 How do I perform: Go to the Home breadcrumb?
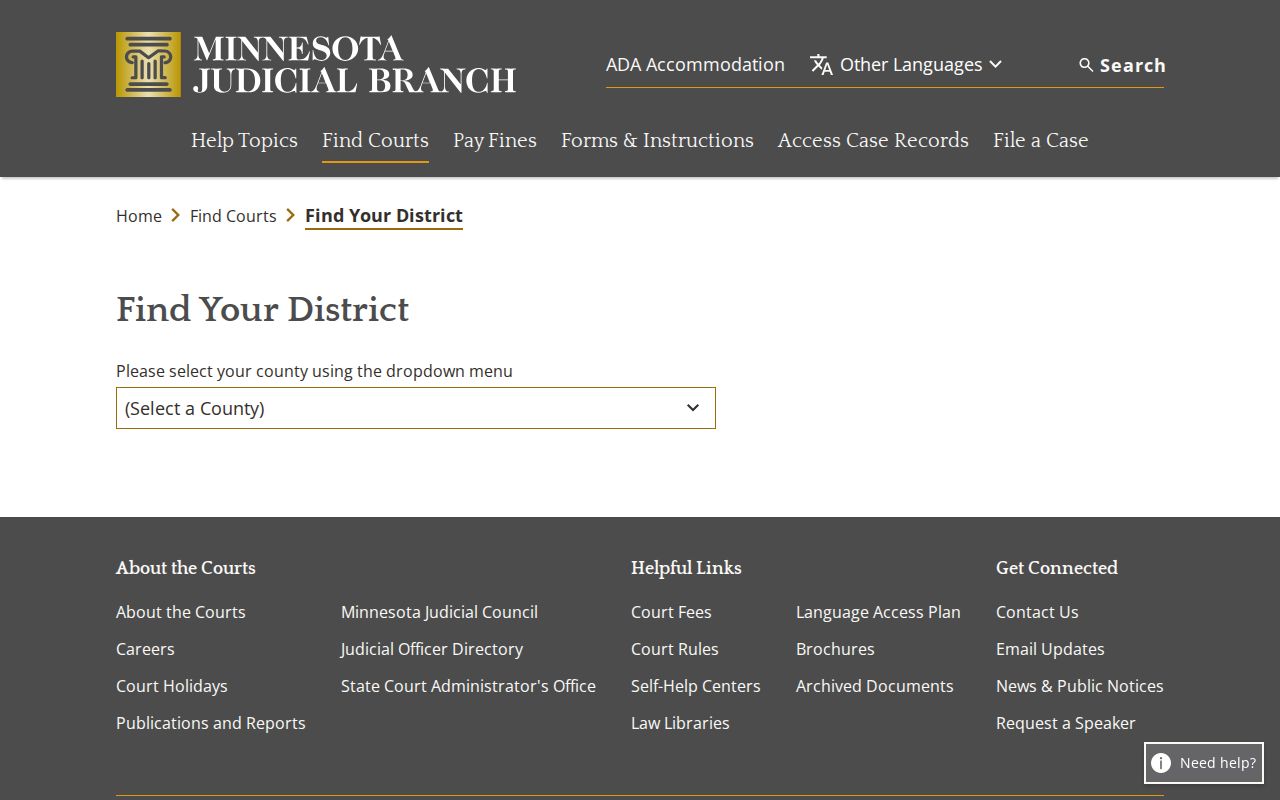tap(139, 216)
